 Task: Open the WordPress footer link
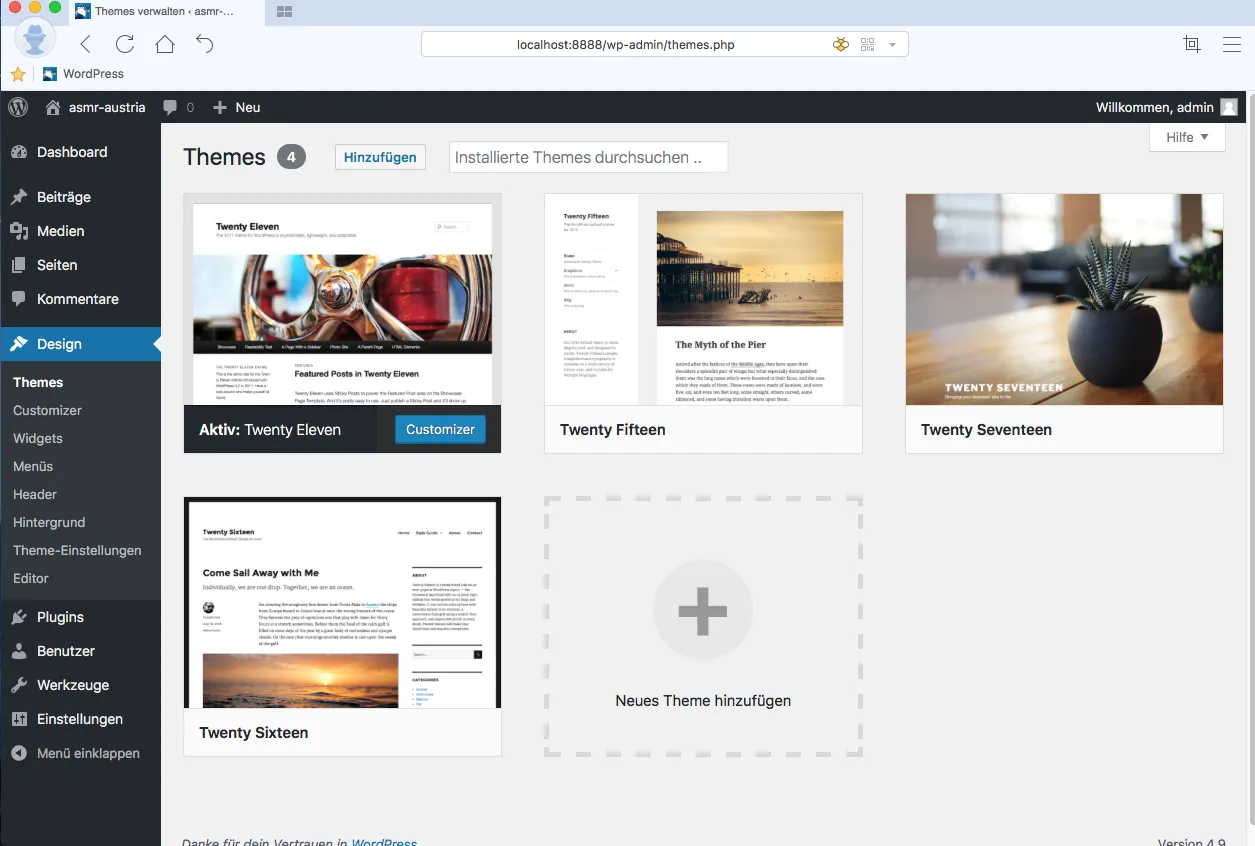pos(384,843)
